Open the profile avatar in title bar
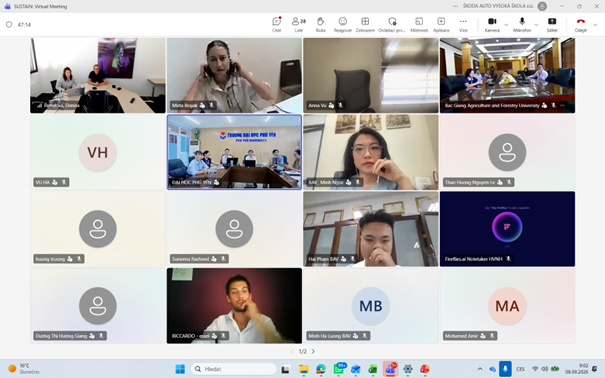 [x=542, y=6]
